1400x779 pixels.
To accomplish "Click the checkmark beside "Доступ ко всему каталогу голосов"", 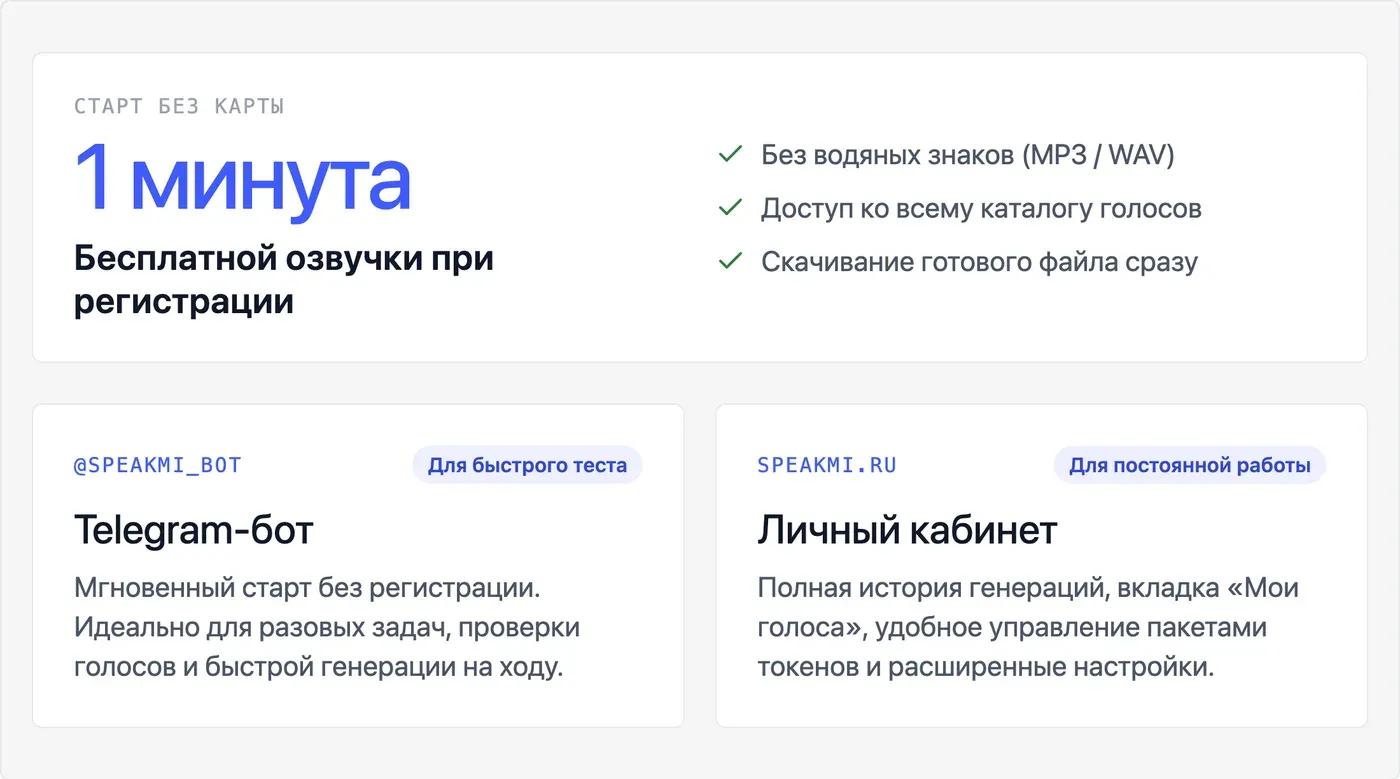I will tap(731, 208).
